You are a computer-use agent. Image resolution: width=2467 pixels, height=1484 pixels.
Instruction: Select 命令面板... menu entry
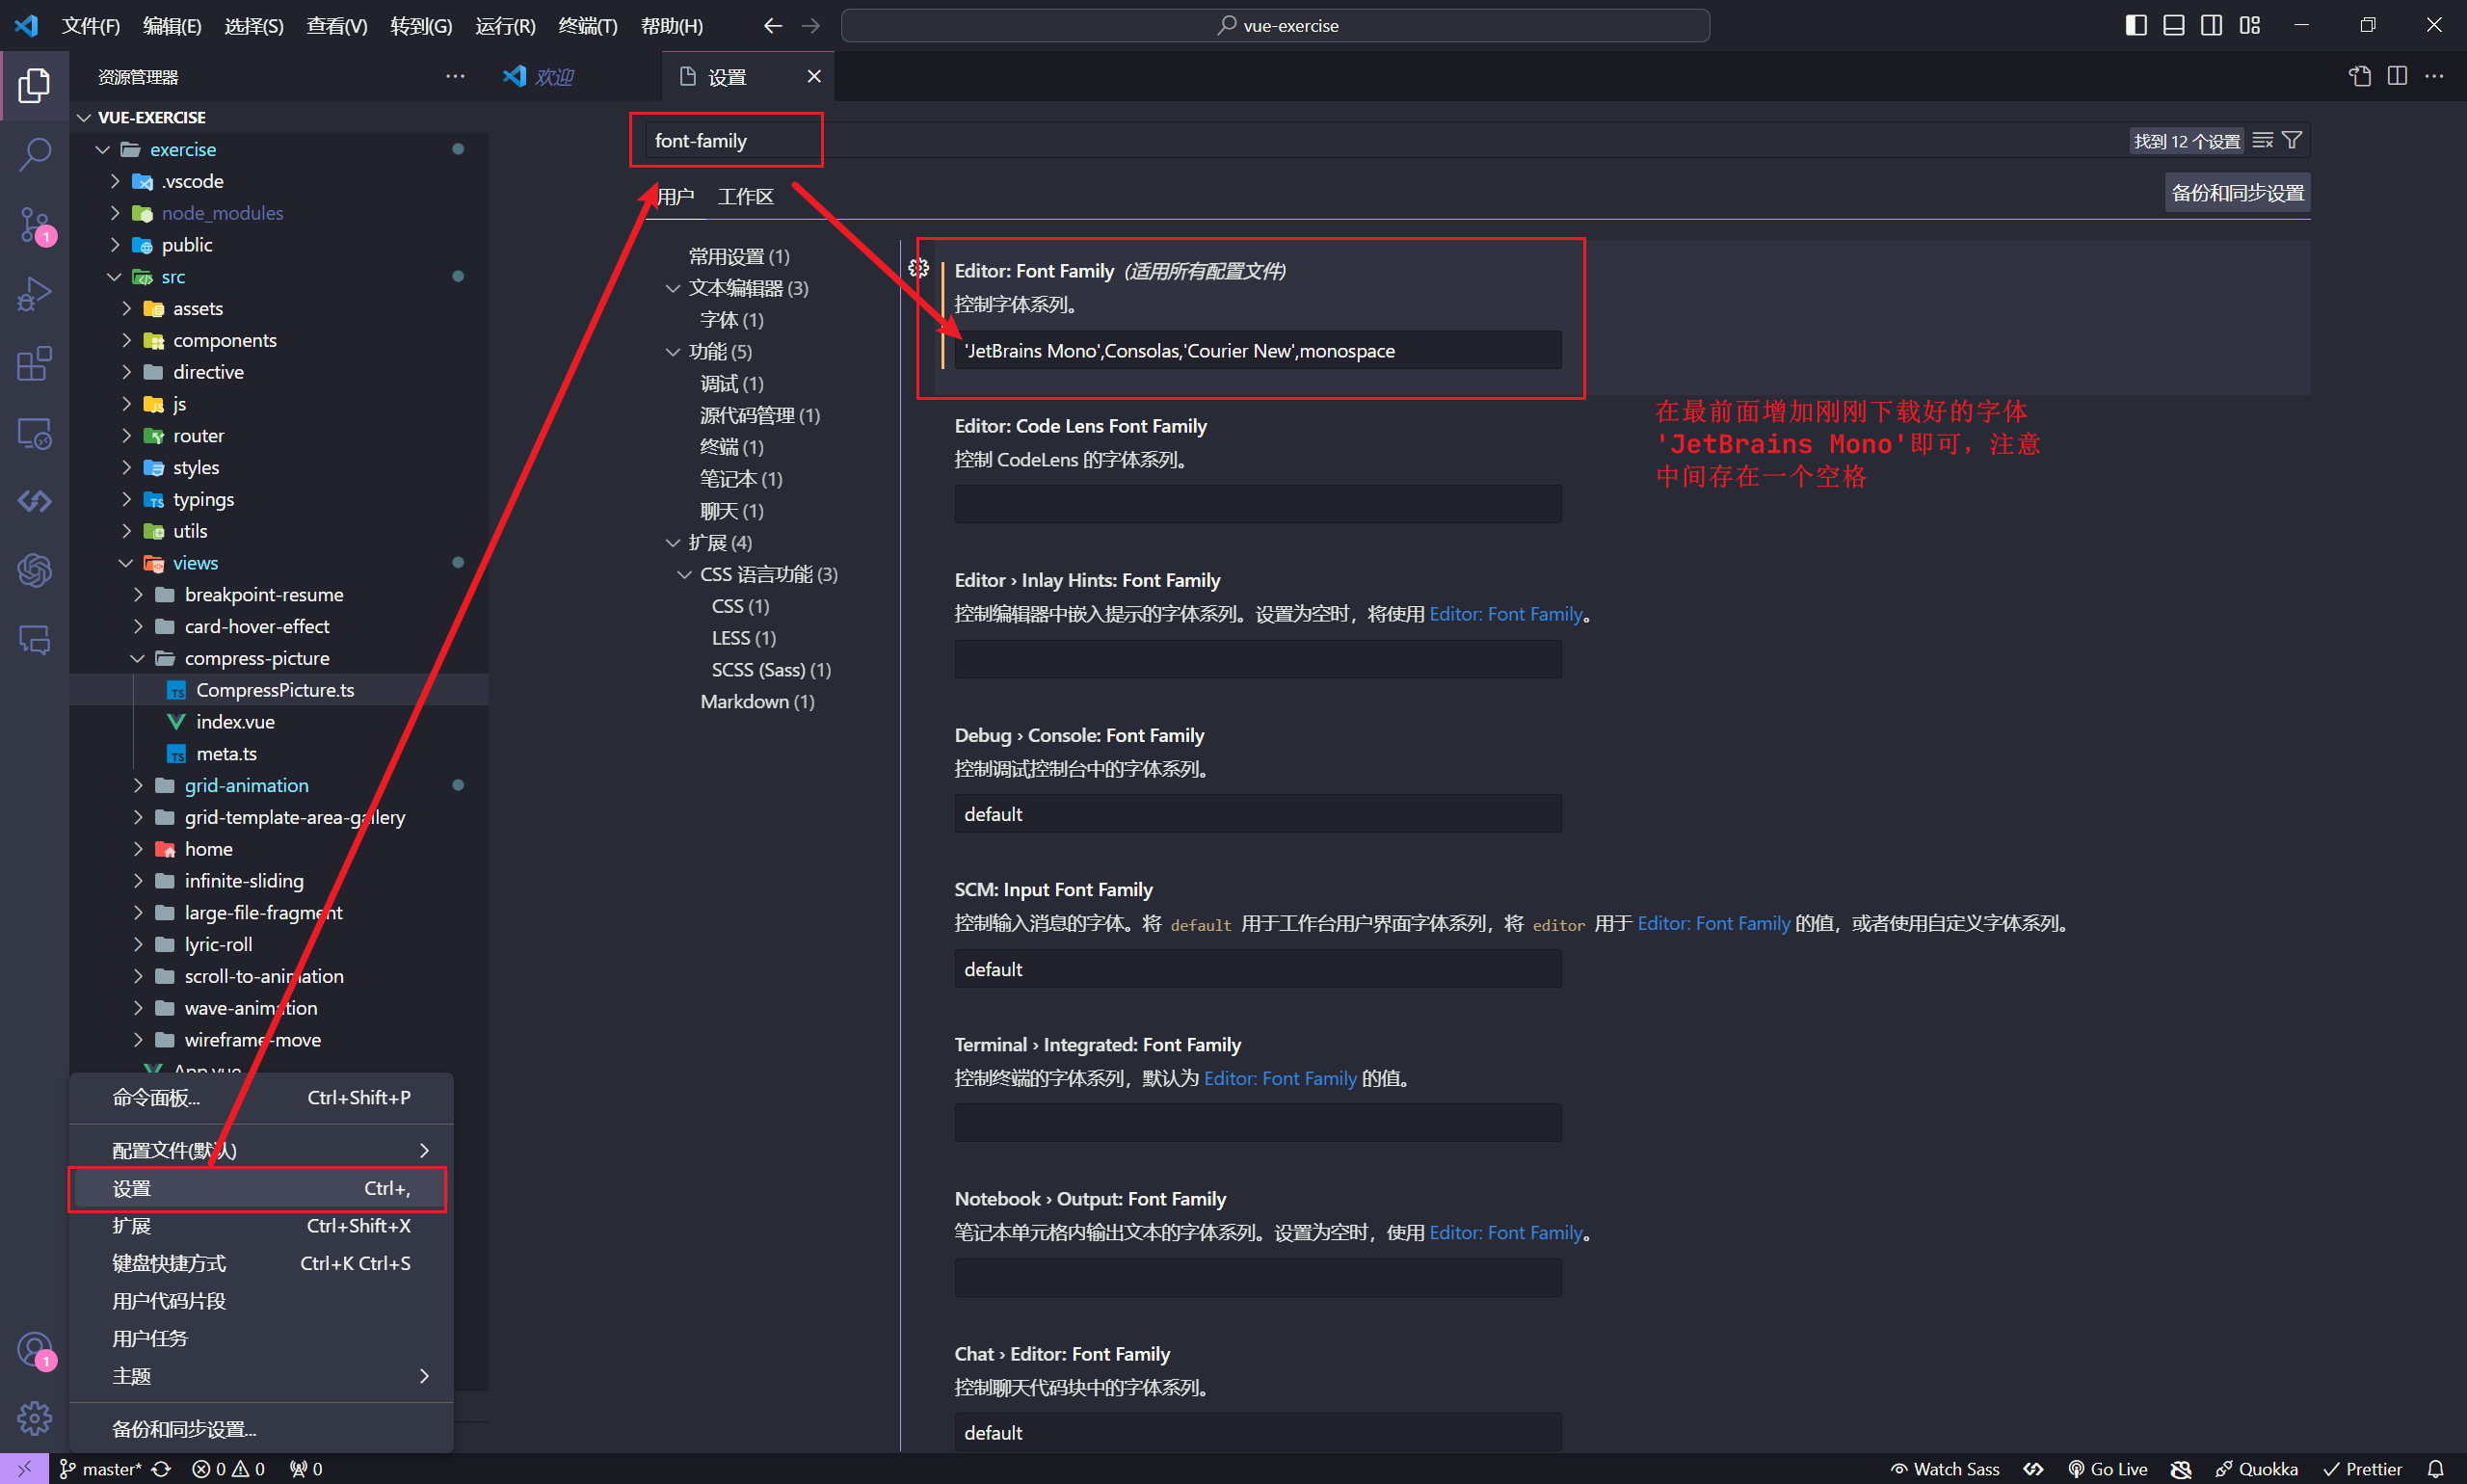(260, 1098)
